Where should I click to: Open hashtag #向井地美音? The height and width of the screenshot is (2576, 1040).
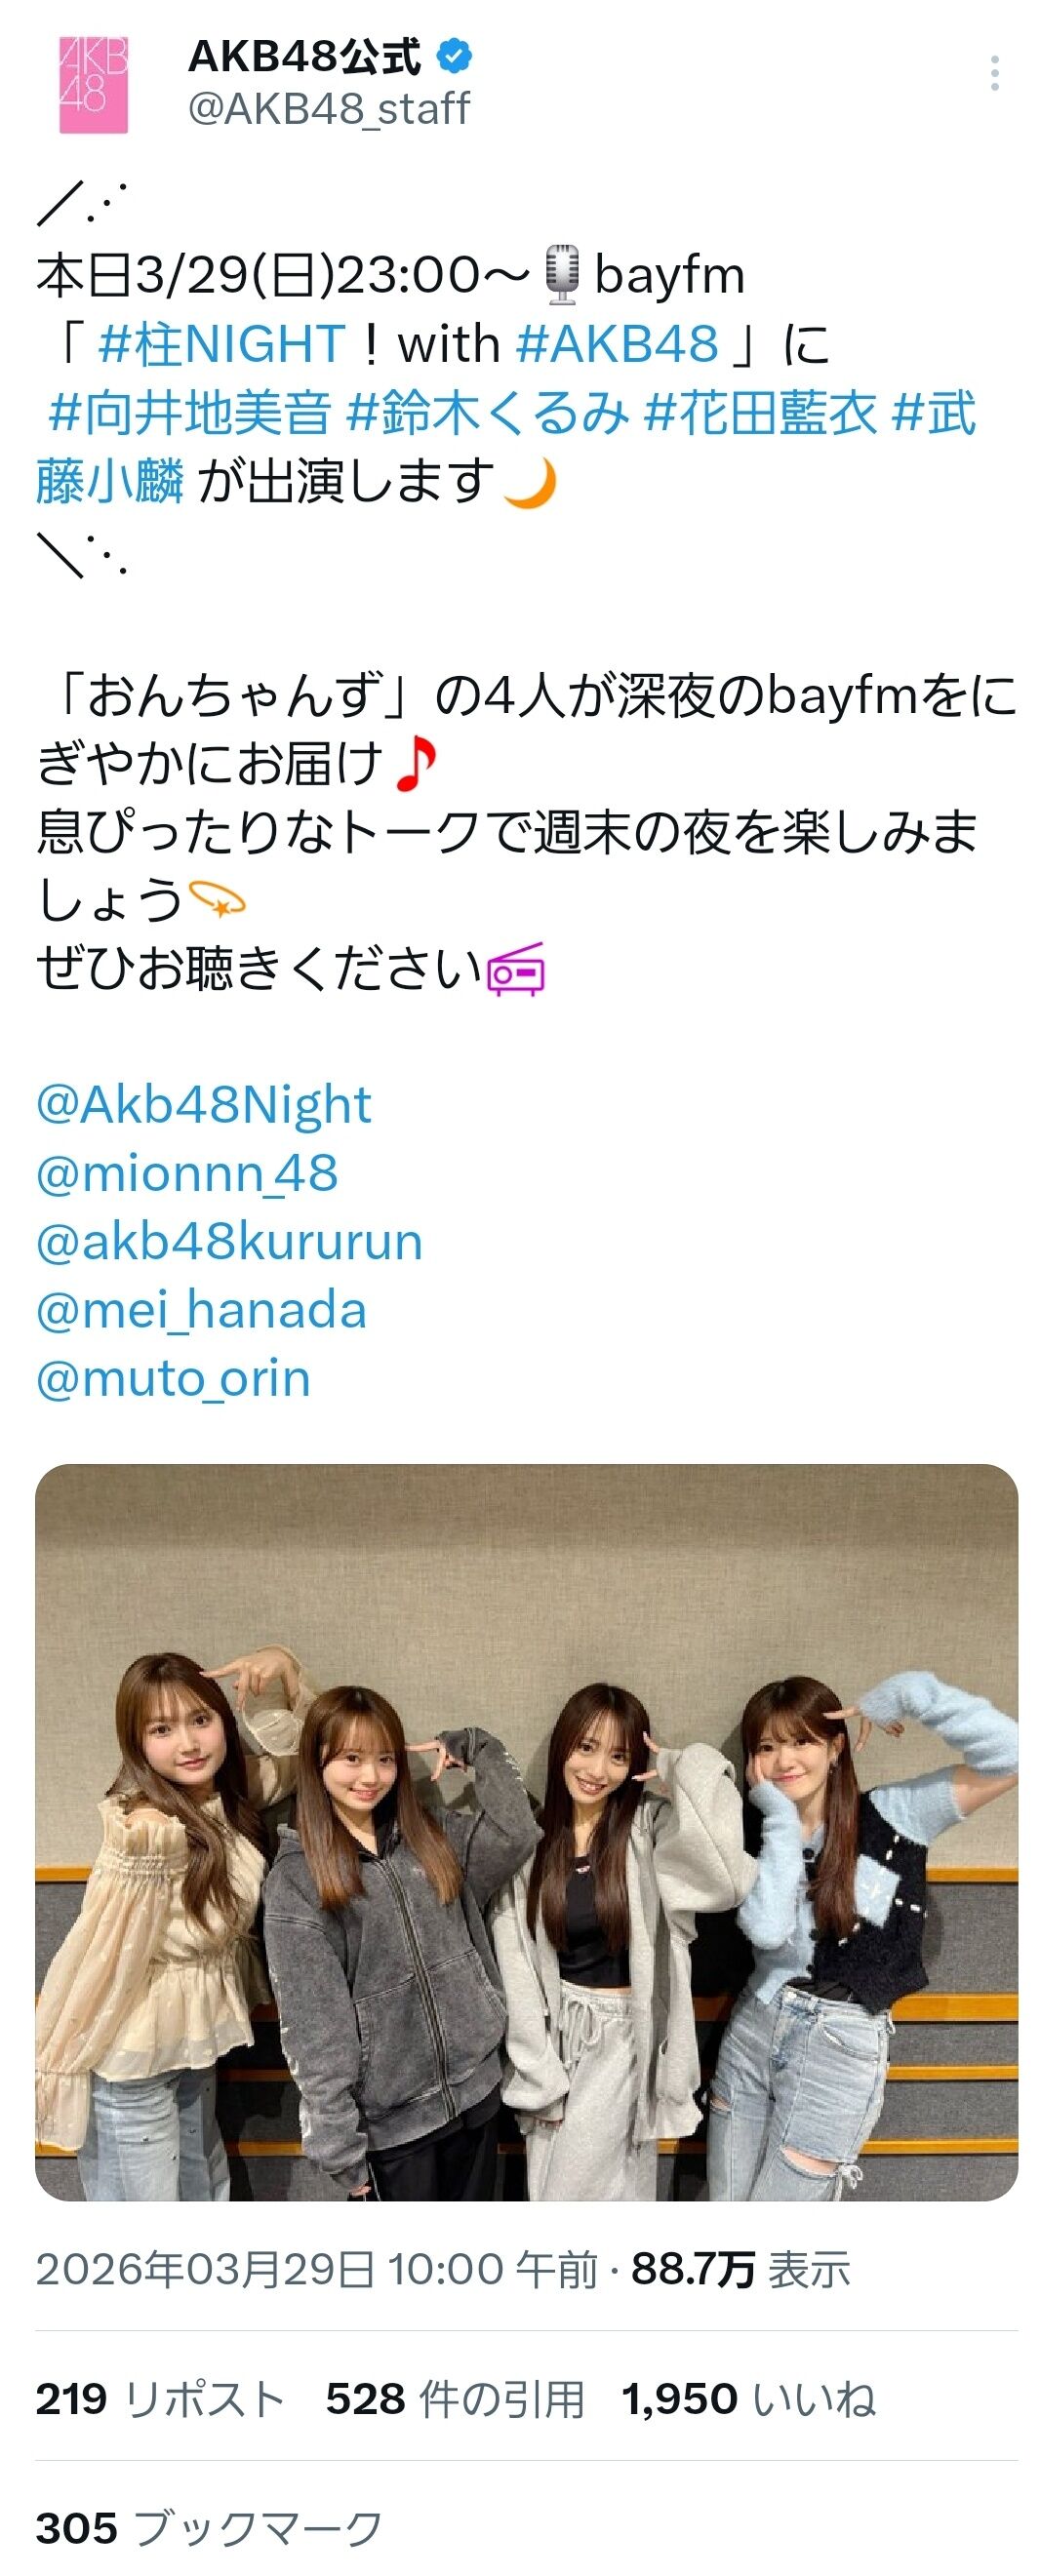(x=189, y=413)
